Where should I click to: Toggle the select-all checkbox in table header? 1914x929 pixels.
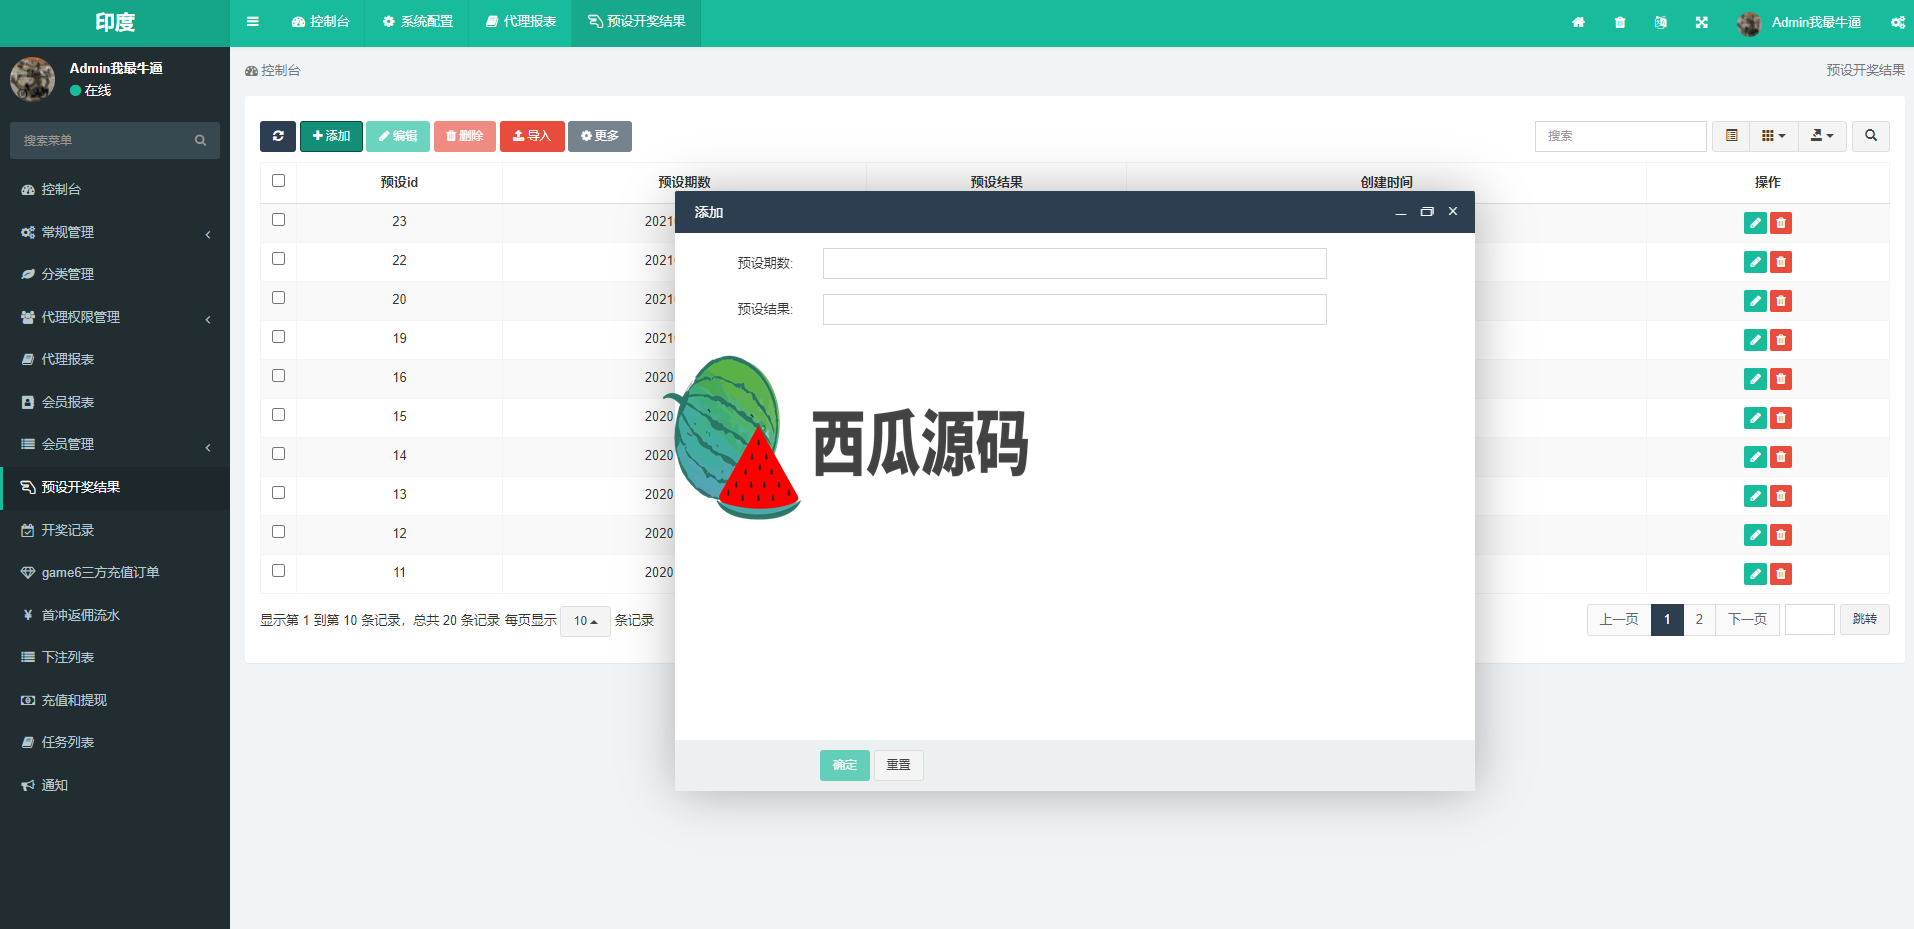(278, 181)
